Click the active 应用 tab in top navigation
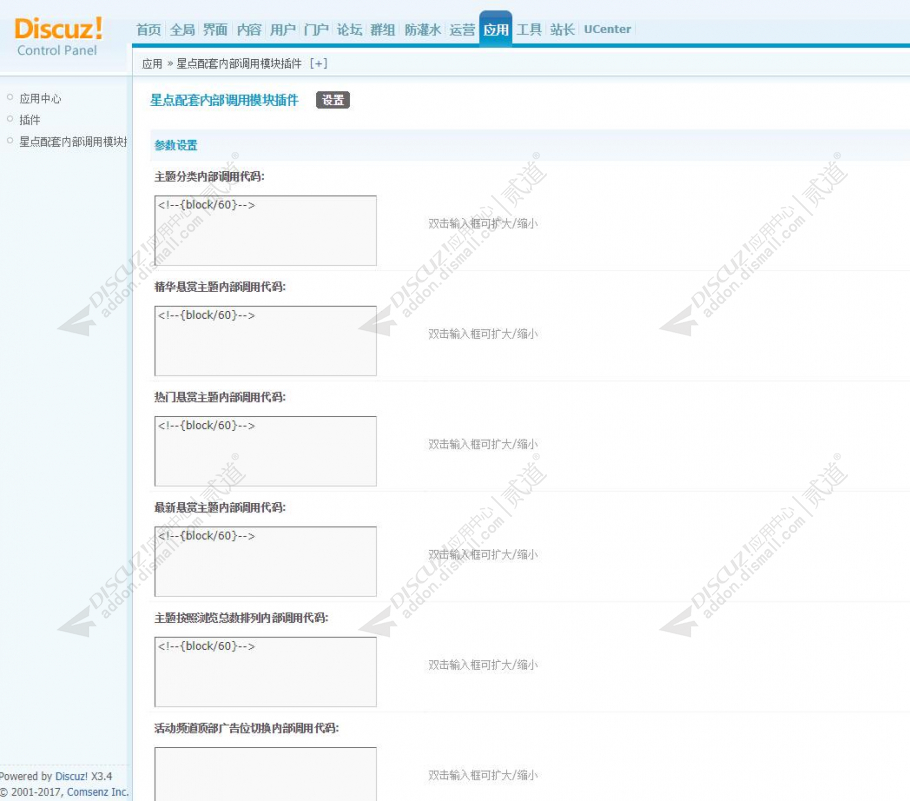 coord(496,29)
